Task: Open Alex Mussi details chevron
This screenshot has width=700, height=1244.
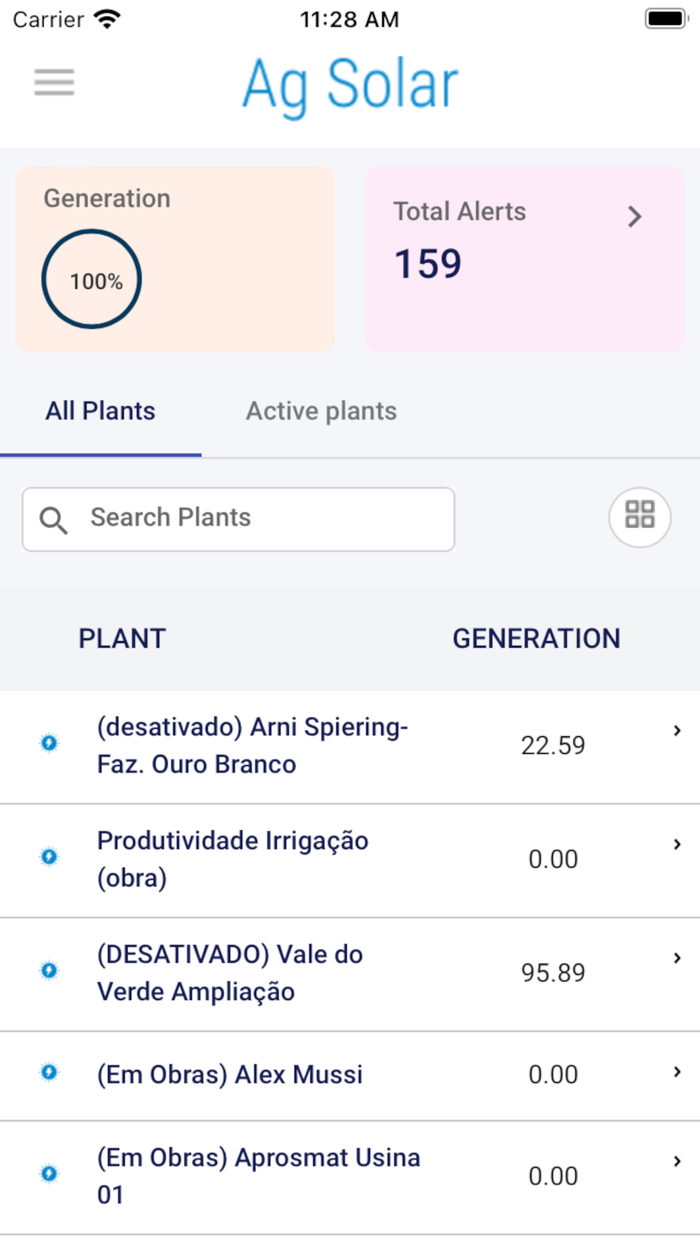Action: point(677,1072)
